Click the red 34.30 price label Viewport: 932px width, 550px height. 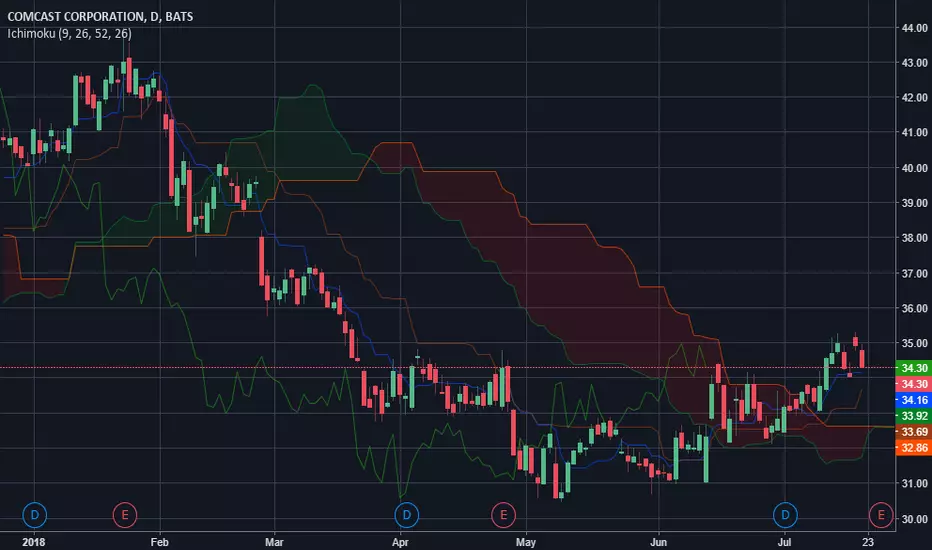(914, 384)
